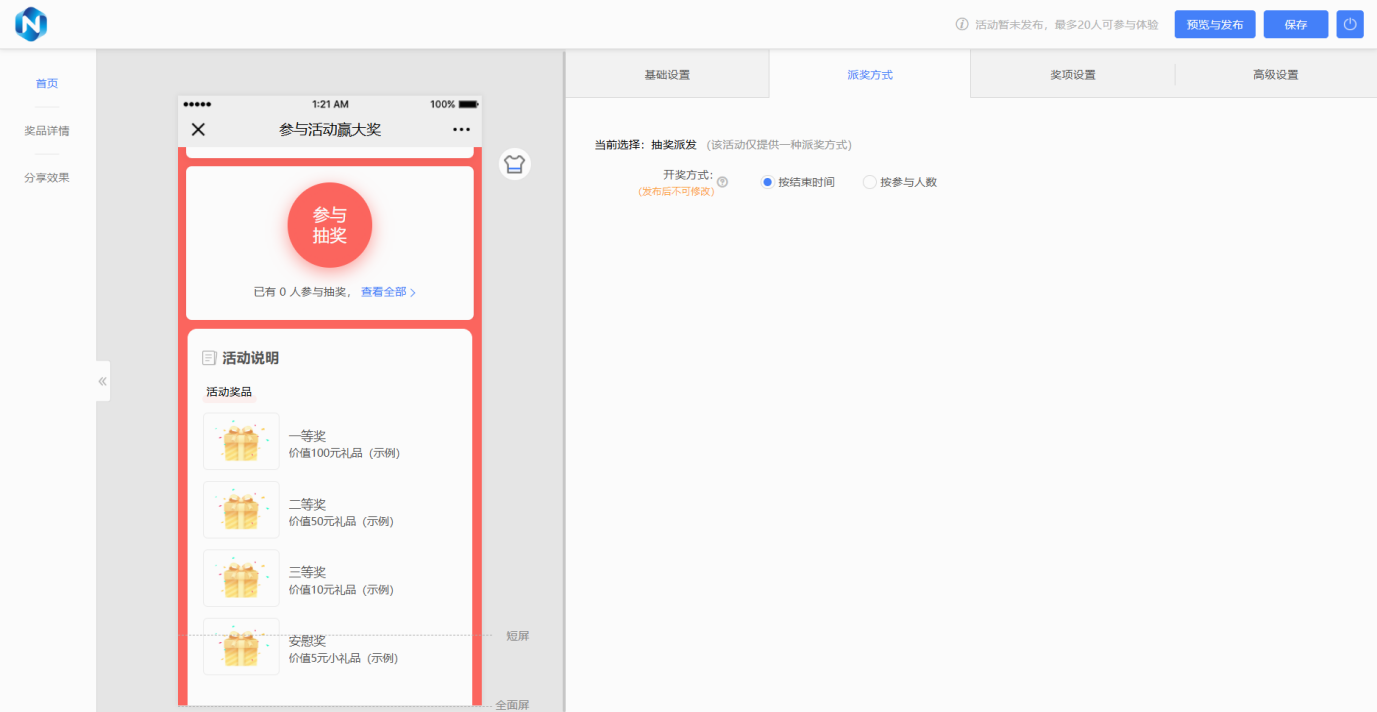
Task: Click the N logo icon
Action: 31,24
